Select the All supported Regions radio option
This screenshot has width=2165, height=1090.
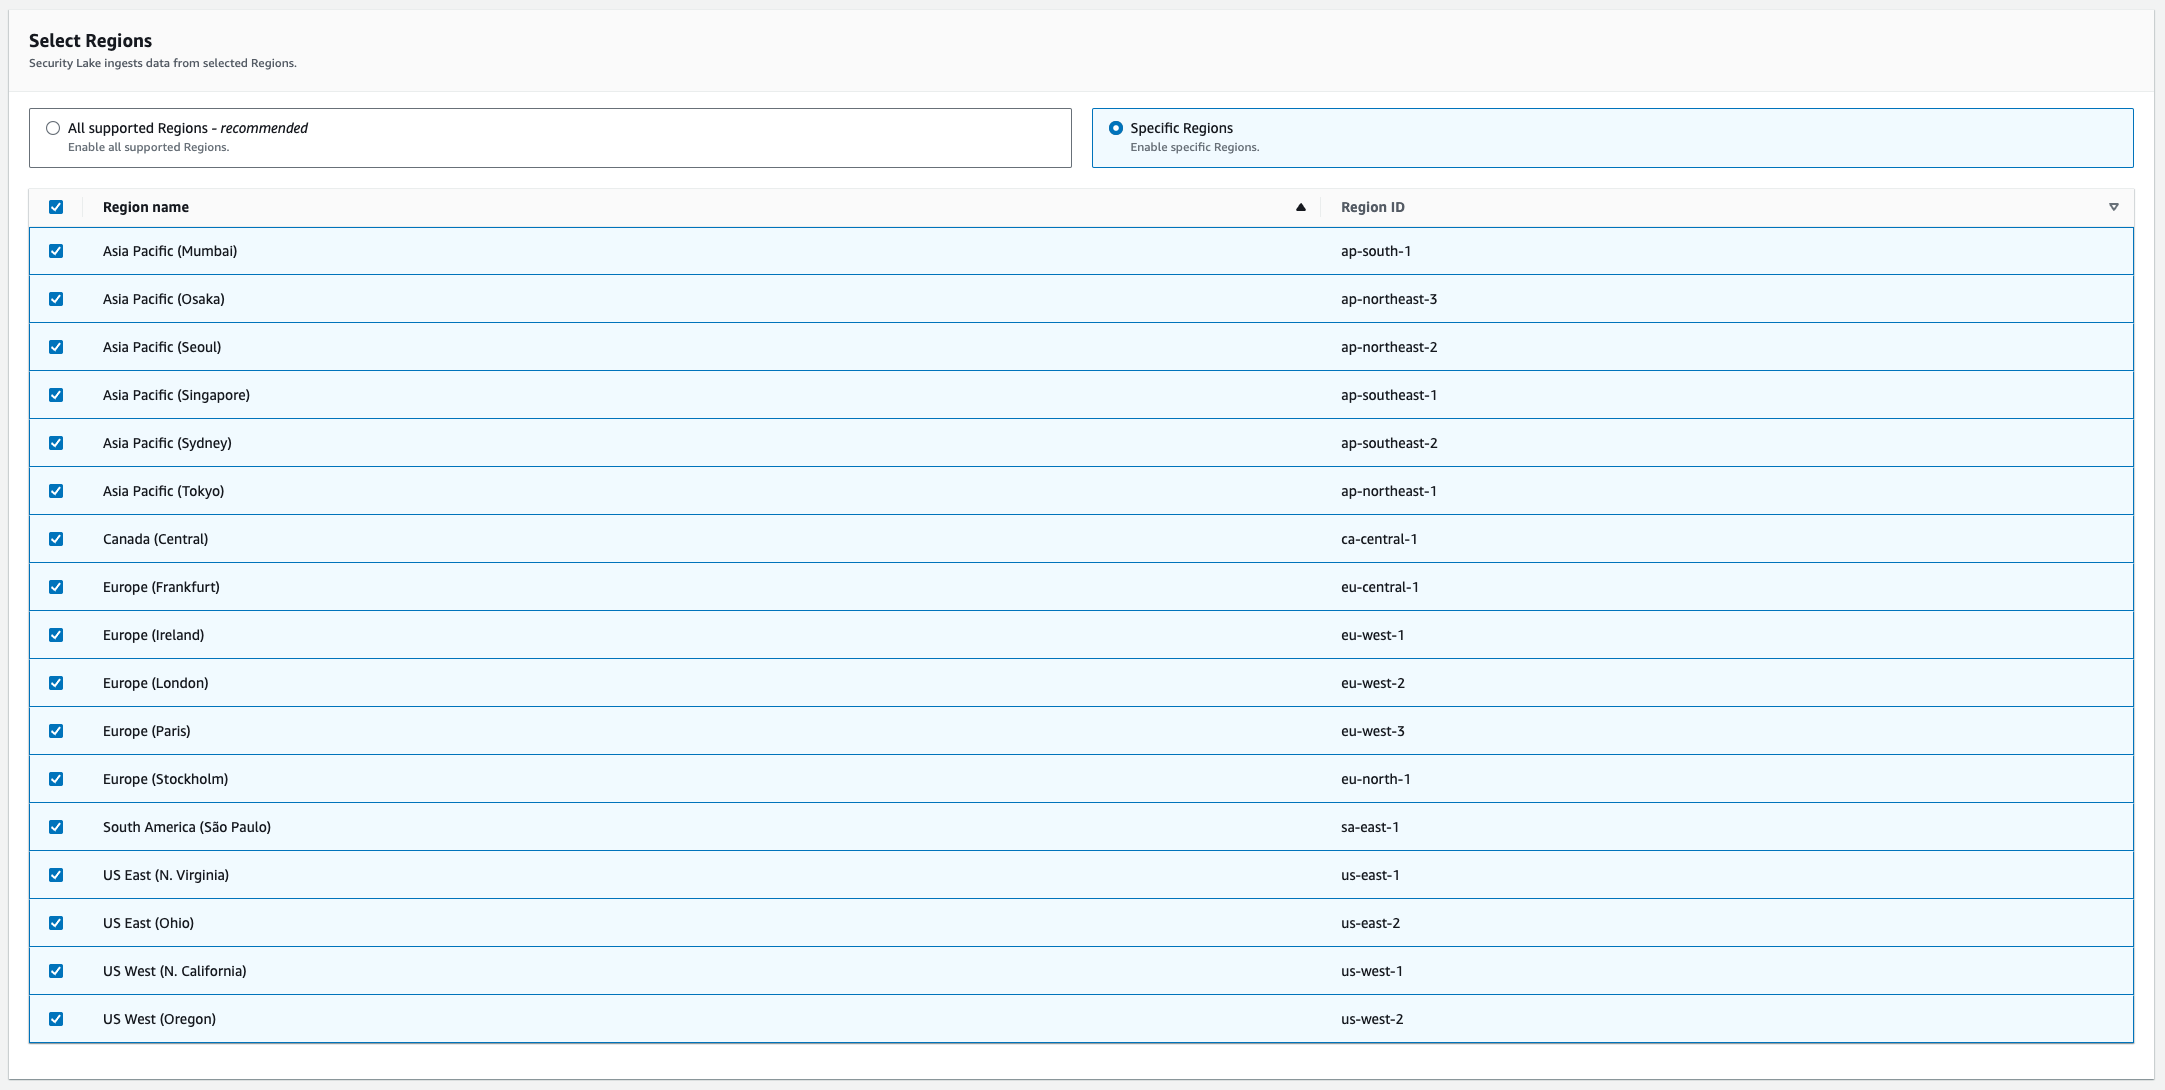tap(53, 128)
